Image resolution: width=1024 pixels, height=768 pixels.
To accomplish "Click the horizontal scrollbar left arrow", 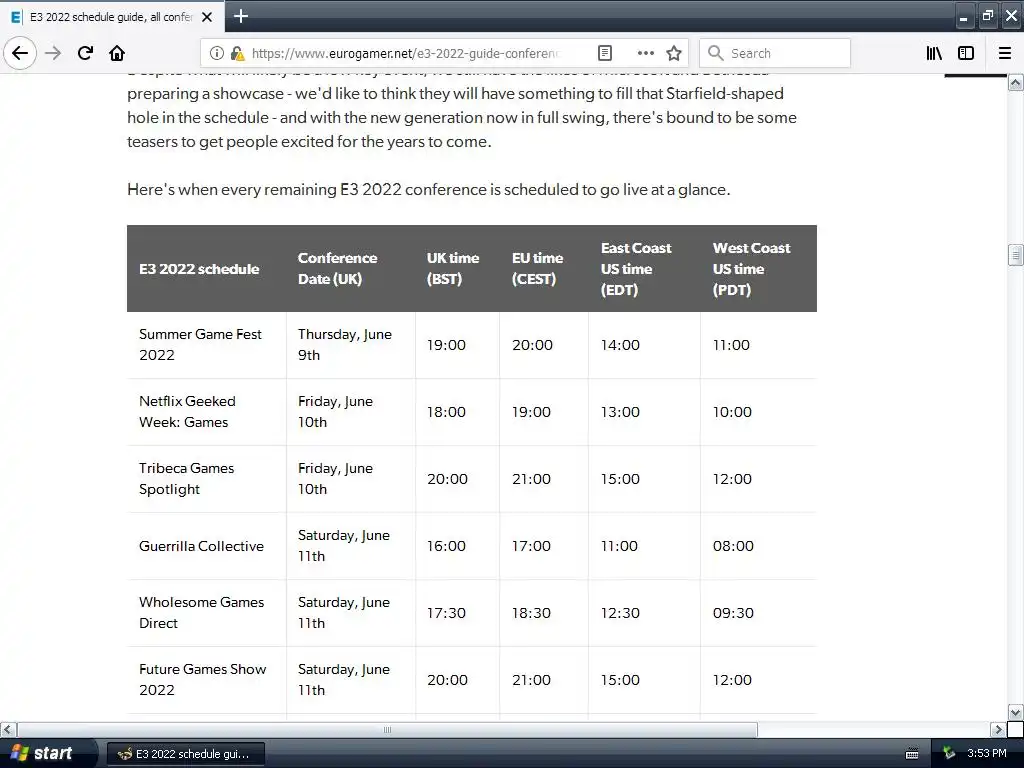I will tap(8, 729).
